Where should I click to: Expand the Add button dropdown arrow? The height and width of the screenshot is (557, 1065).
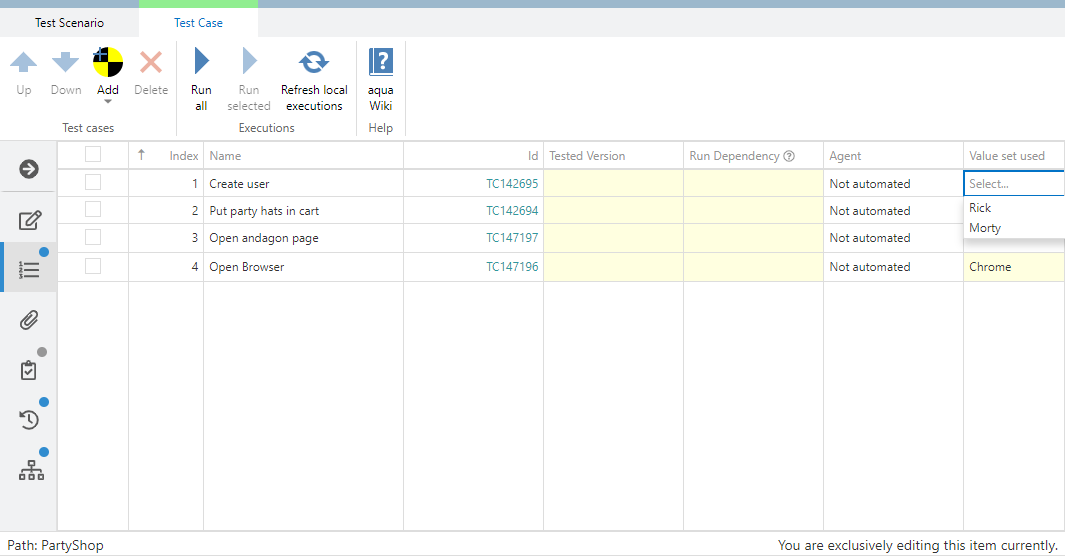[108, 102]
